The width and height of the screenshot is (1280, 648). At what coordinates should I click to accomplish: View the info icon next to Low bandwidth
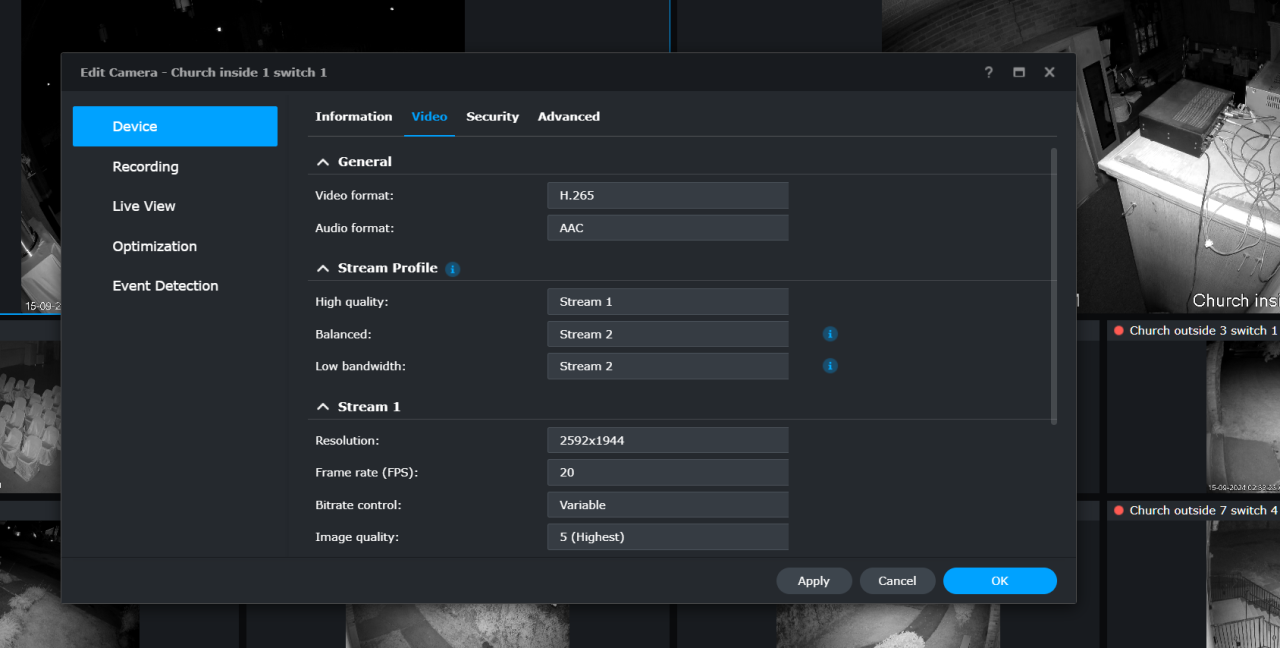point(830,365)
